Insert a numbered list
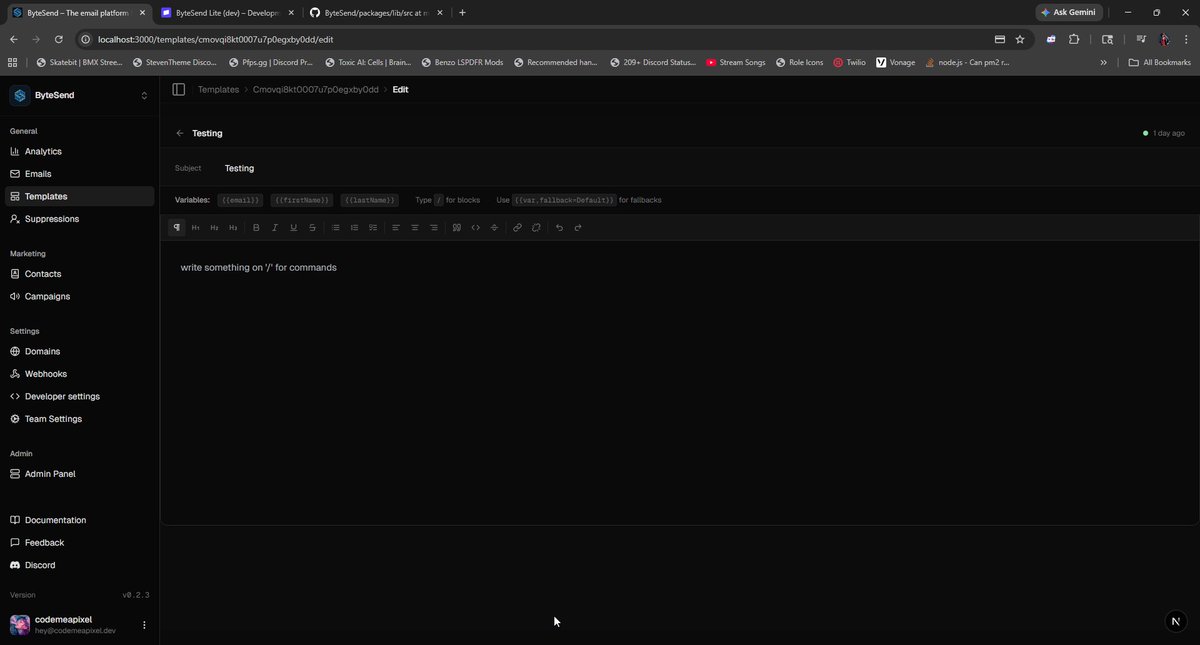The width and height of the screenshot is (1200, 645). [x=354, y=227]
